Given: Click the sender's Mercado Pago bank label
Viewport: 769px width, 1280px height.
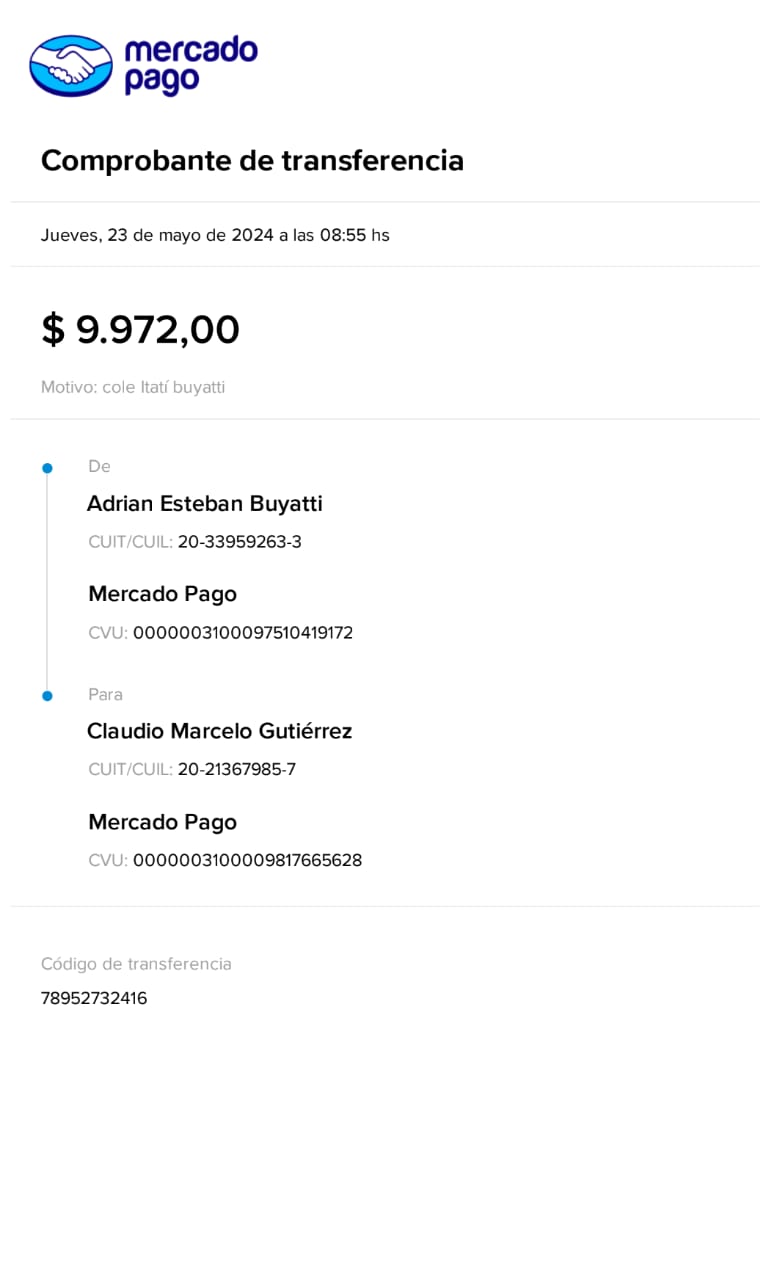Looking at the screenshot, I should click(x=162, y=594).
